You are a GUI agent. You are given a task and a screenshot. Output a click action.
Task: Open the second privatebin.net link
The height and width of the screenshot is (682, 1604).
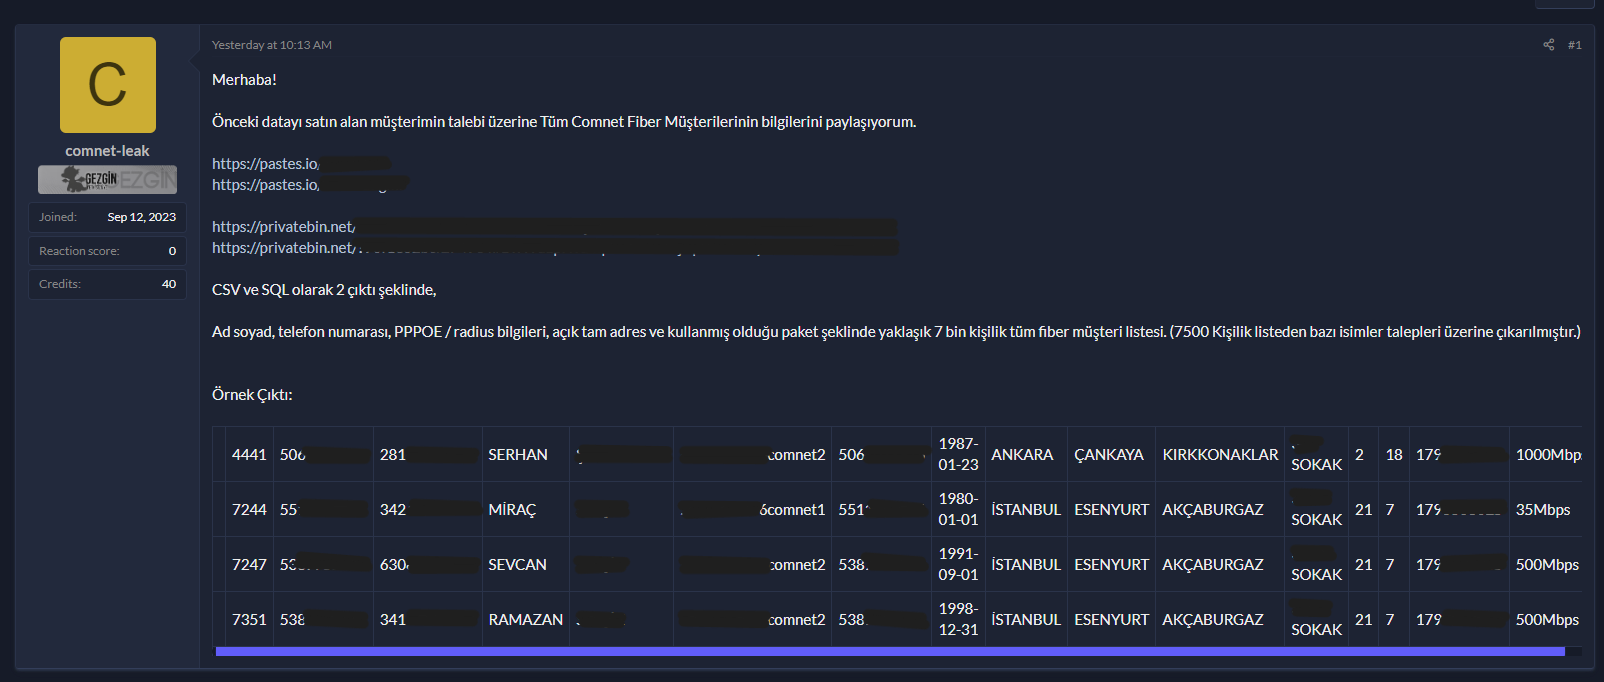click(x=283, y=248)
